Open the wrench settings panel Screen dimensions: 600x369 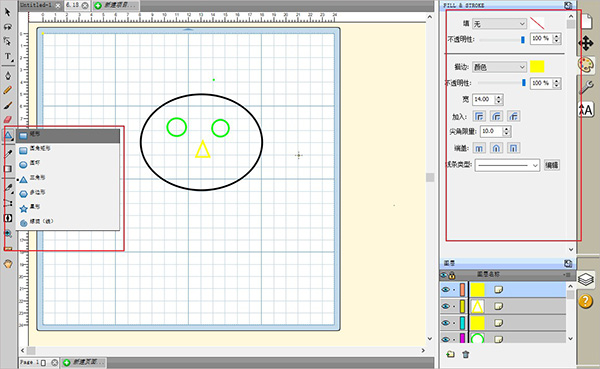point(586,87)
